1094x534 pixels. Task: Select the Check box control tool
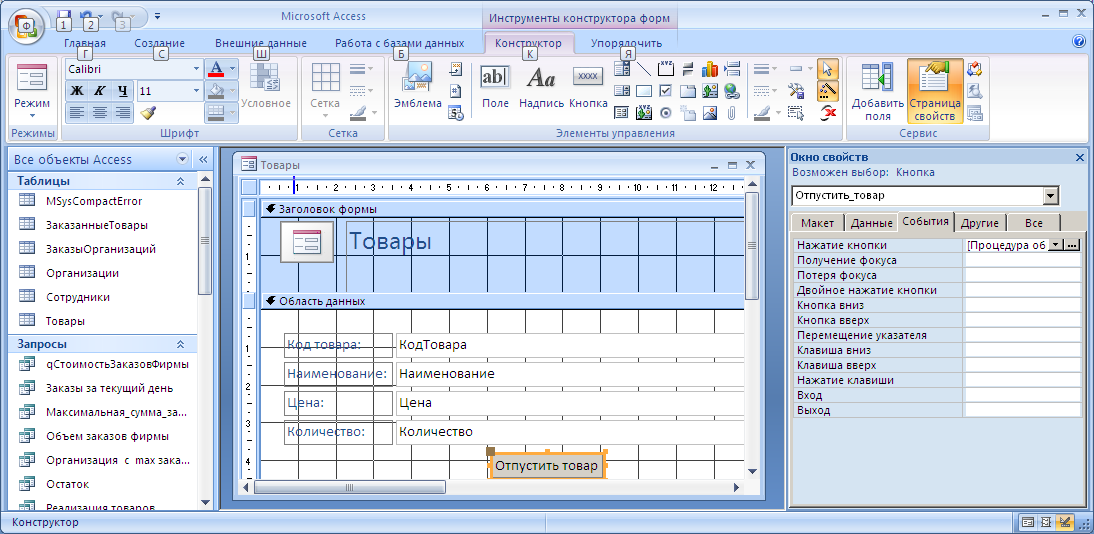tap(666, 91)
